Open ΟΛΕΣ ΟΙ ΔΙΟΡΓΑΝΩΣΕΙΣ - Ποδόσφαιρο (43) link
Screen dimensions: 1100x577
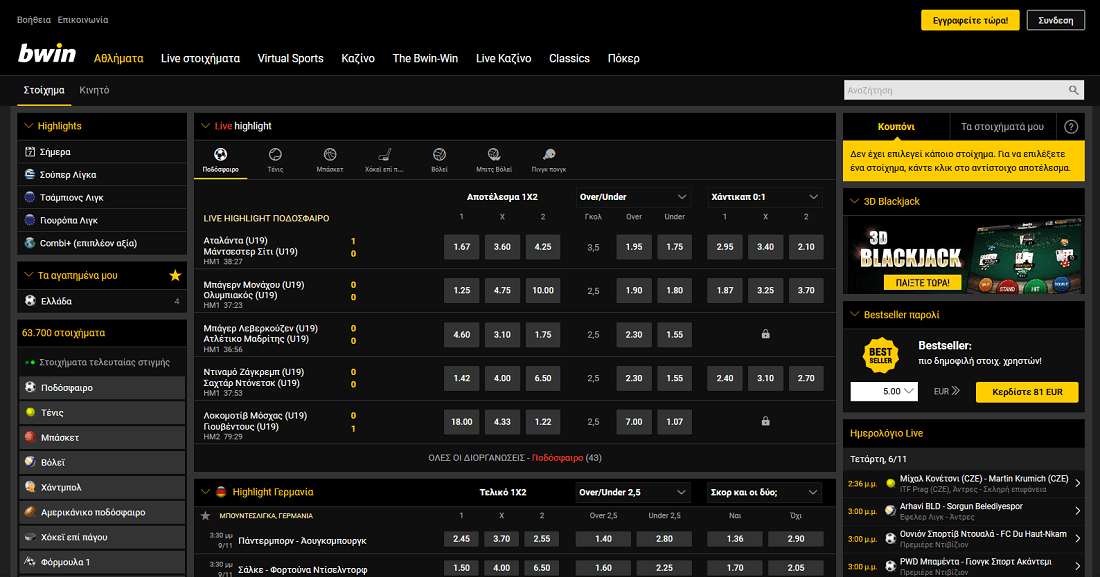(515, 458)
